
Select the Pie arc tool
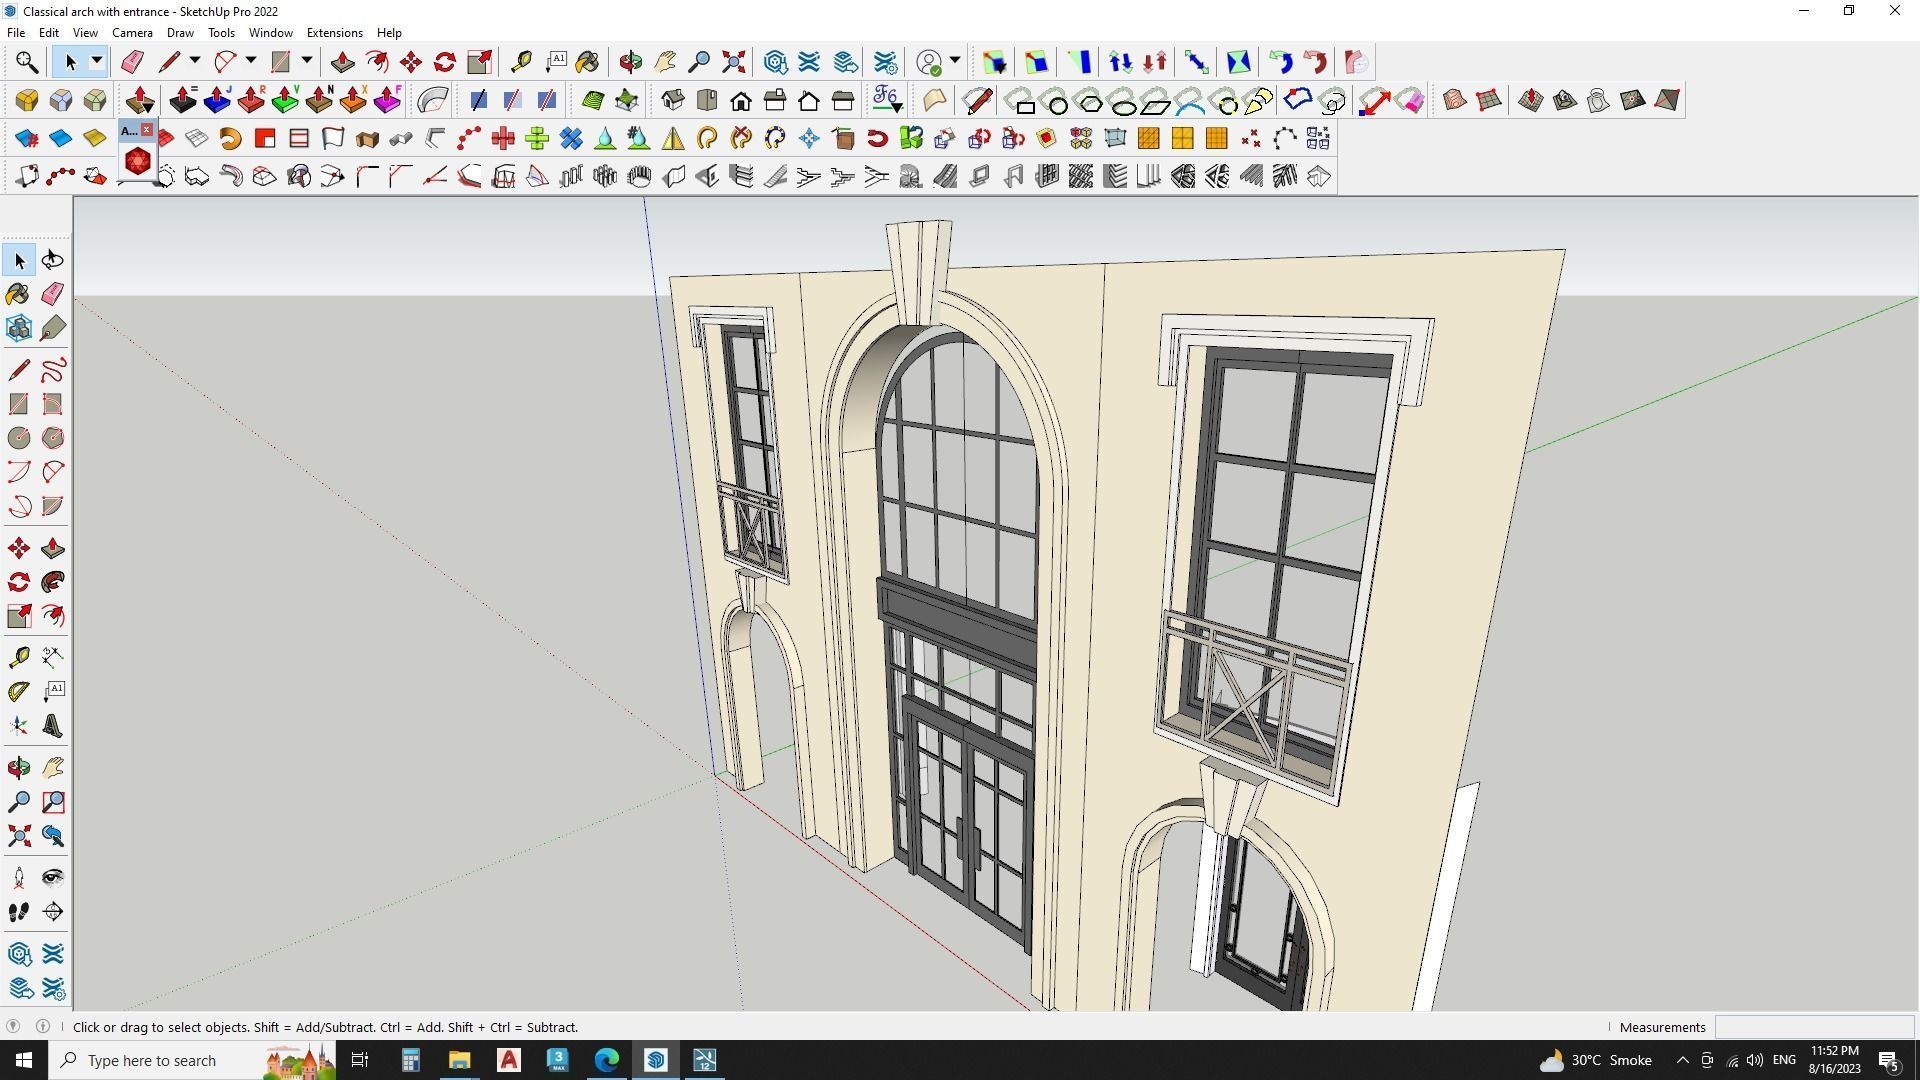52,506
